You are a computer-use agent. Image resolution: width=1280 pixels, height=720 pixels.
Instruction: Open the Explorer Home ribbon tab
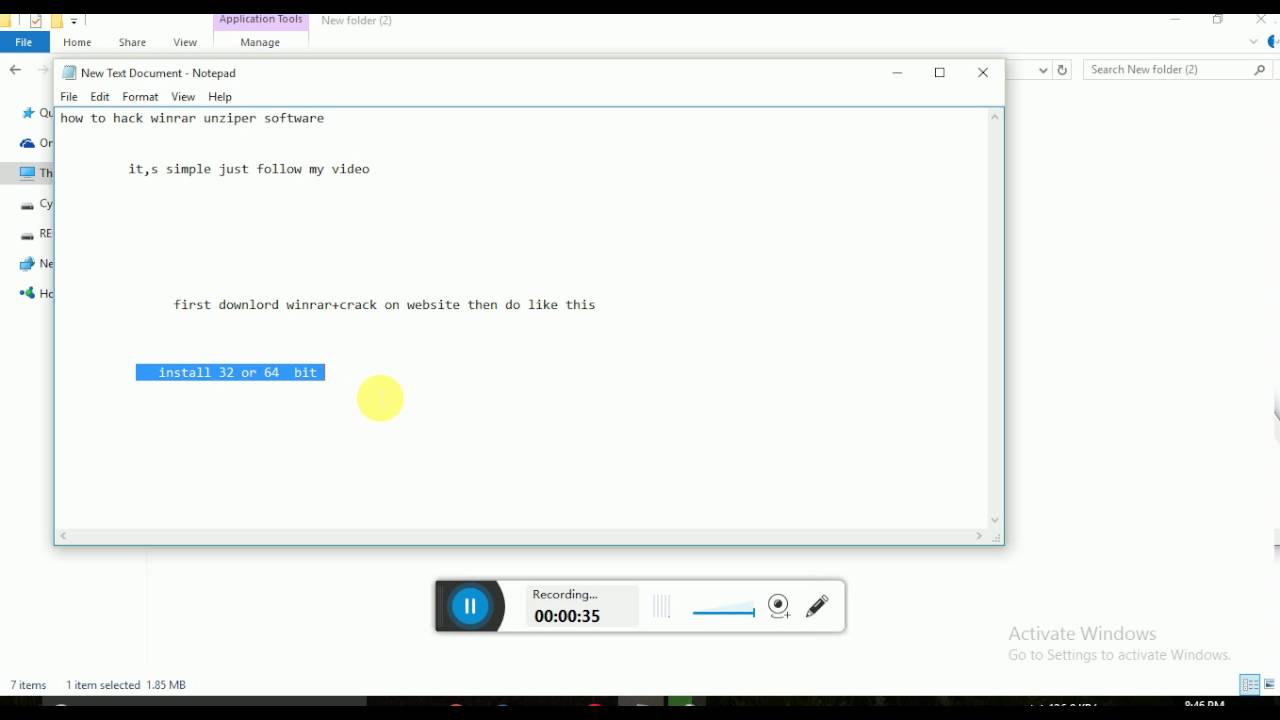[77, 42]
